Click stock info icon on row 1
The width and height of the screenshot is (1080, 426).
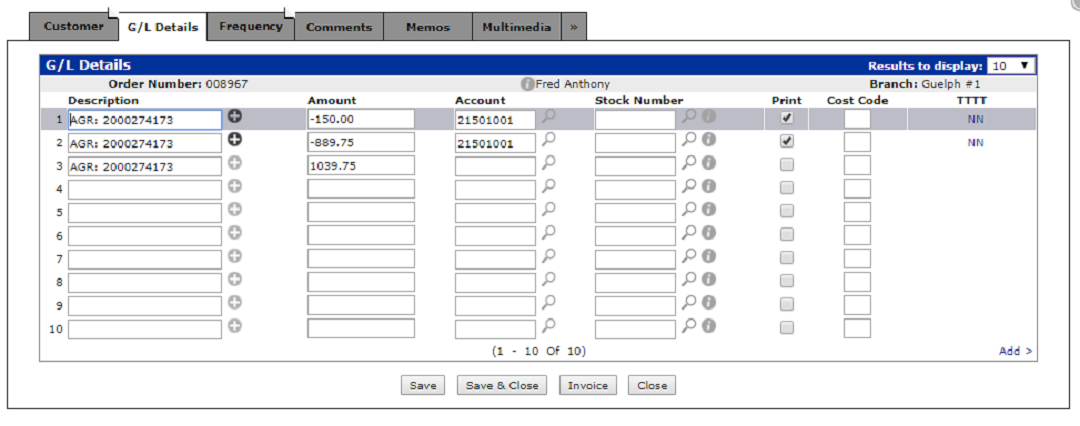709,117
